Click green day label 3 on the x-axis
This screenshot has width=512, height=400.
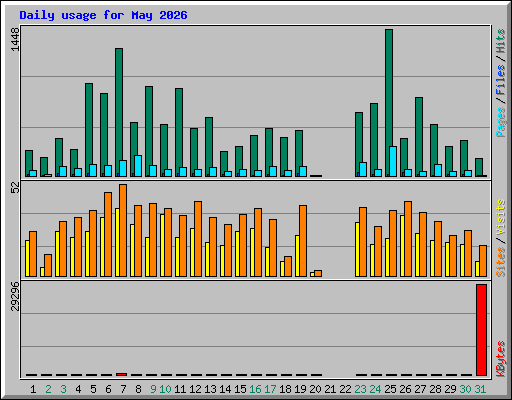[63, 389]
